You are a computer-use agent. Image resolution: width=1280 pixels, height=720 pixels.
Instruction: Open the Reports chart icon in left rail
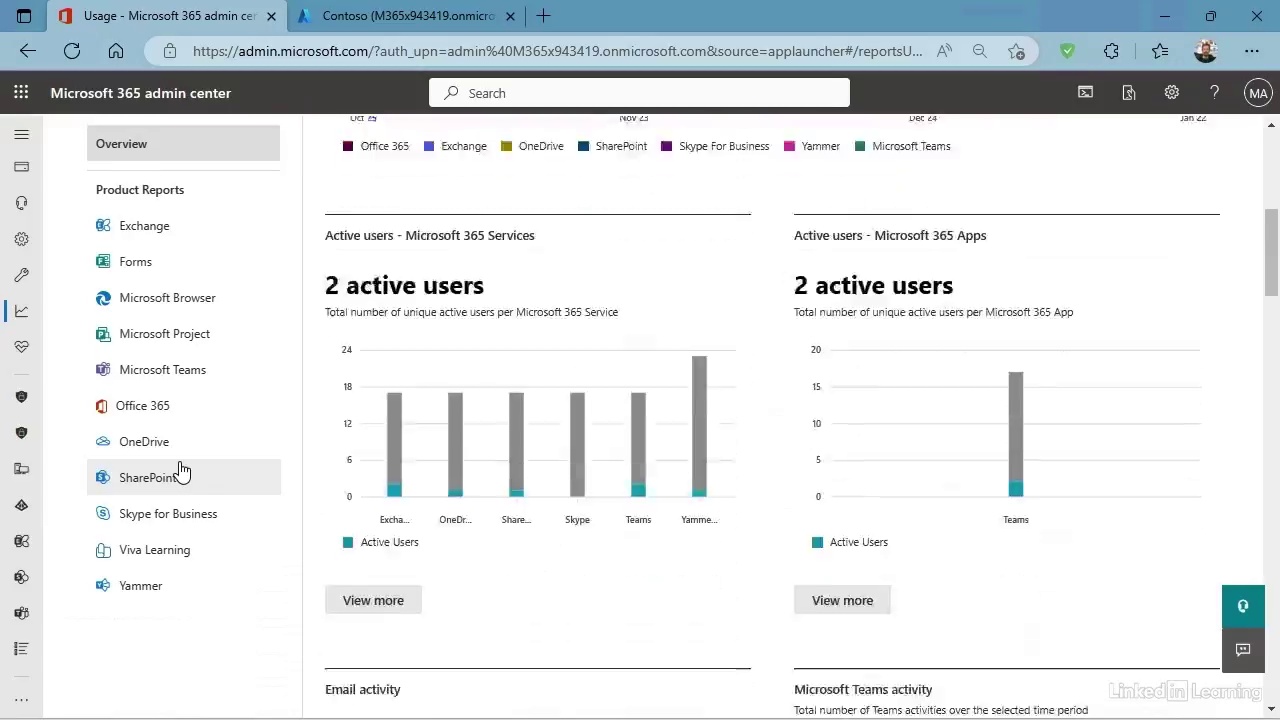21,311
